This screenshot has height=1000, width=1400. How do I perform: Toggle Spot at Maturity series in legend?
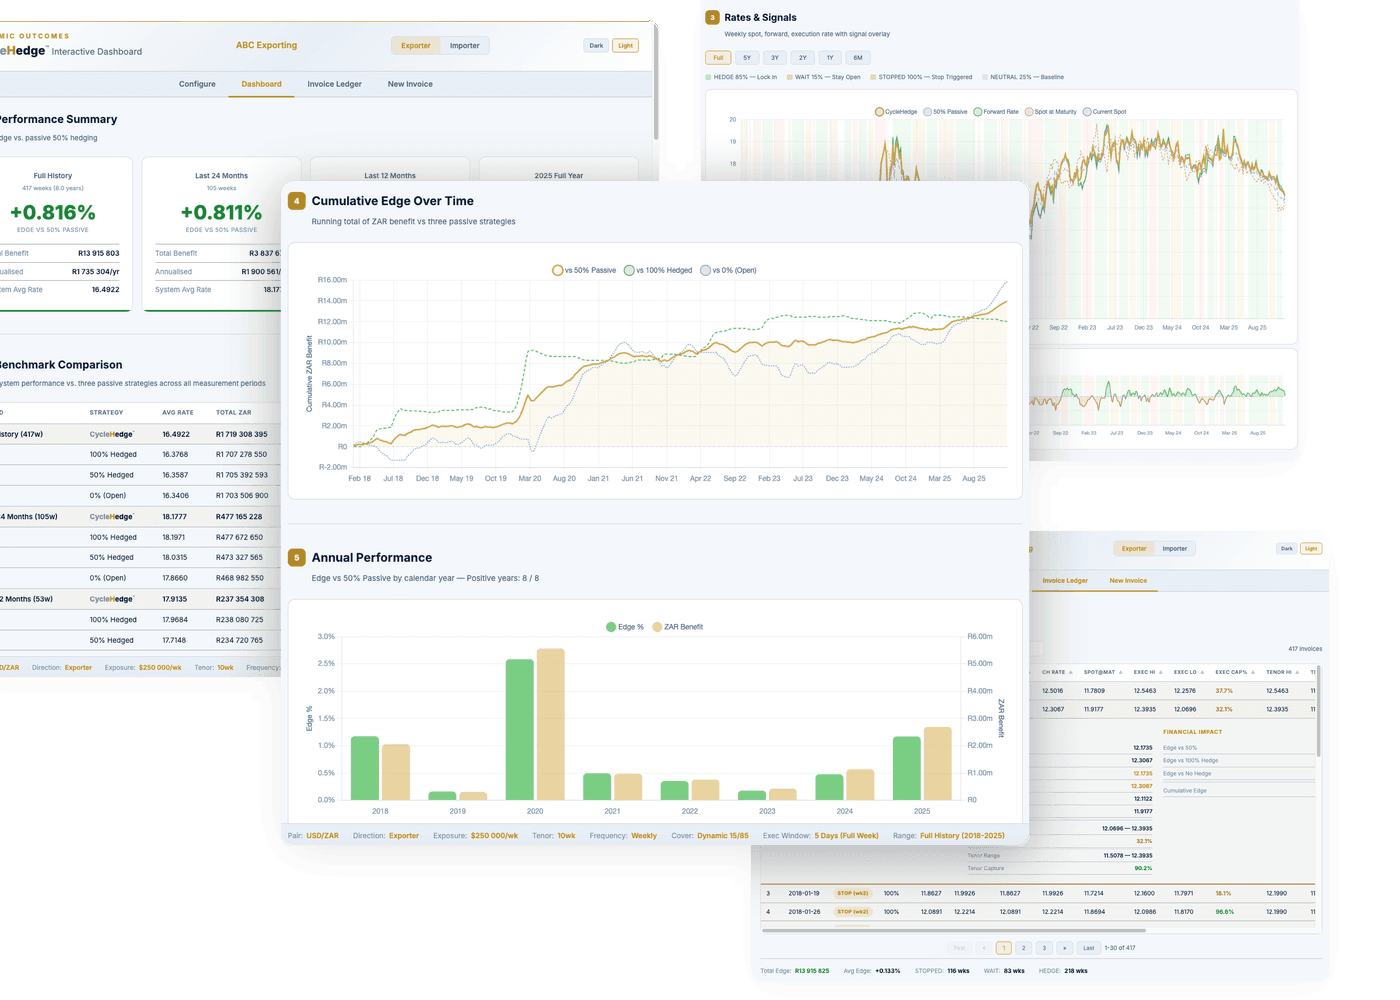point(1051,112)
